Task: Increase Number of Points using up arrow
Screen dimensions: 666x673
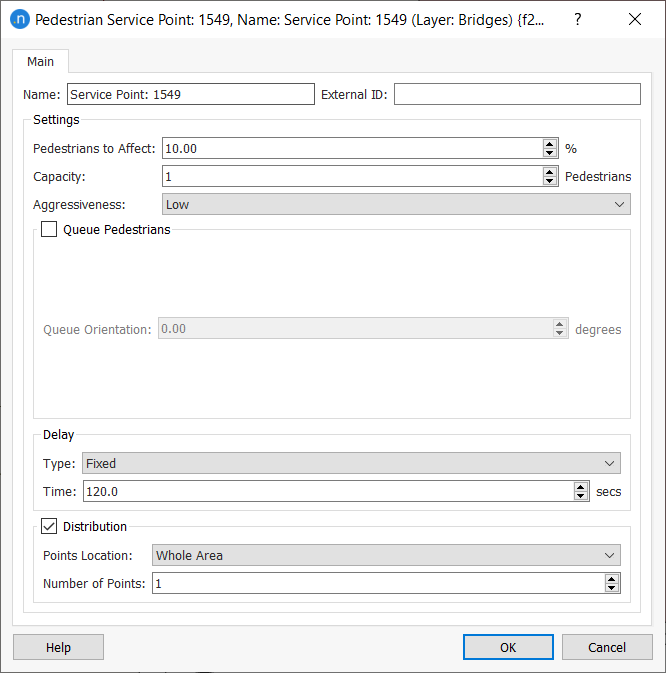Action: click(x=612, y=579)
